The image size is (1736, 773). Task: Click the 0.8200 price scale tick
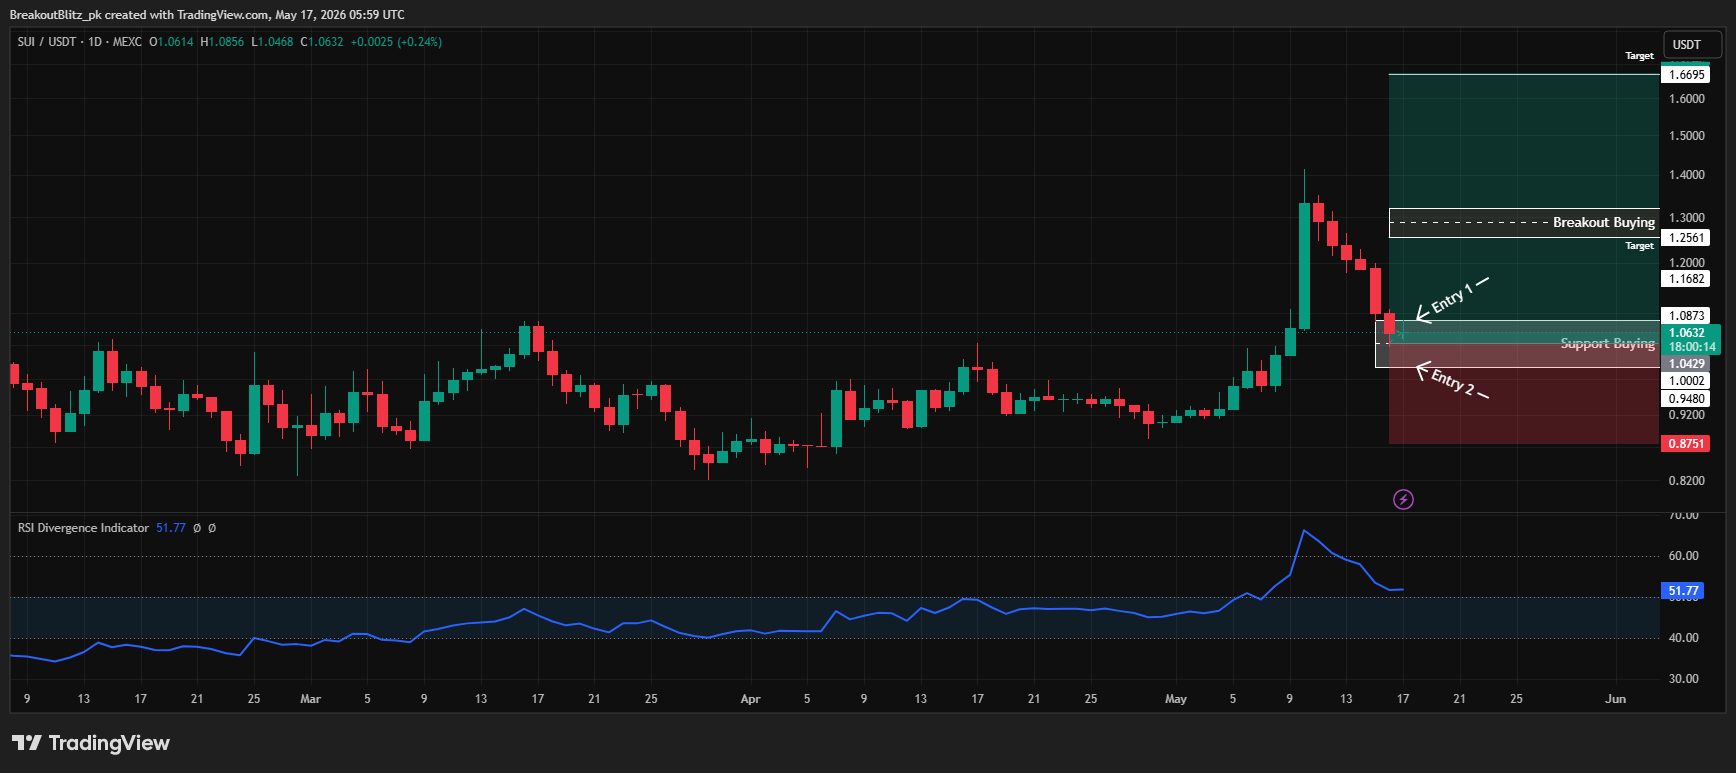pos(1687,481)
